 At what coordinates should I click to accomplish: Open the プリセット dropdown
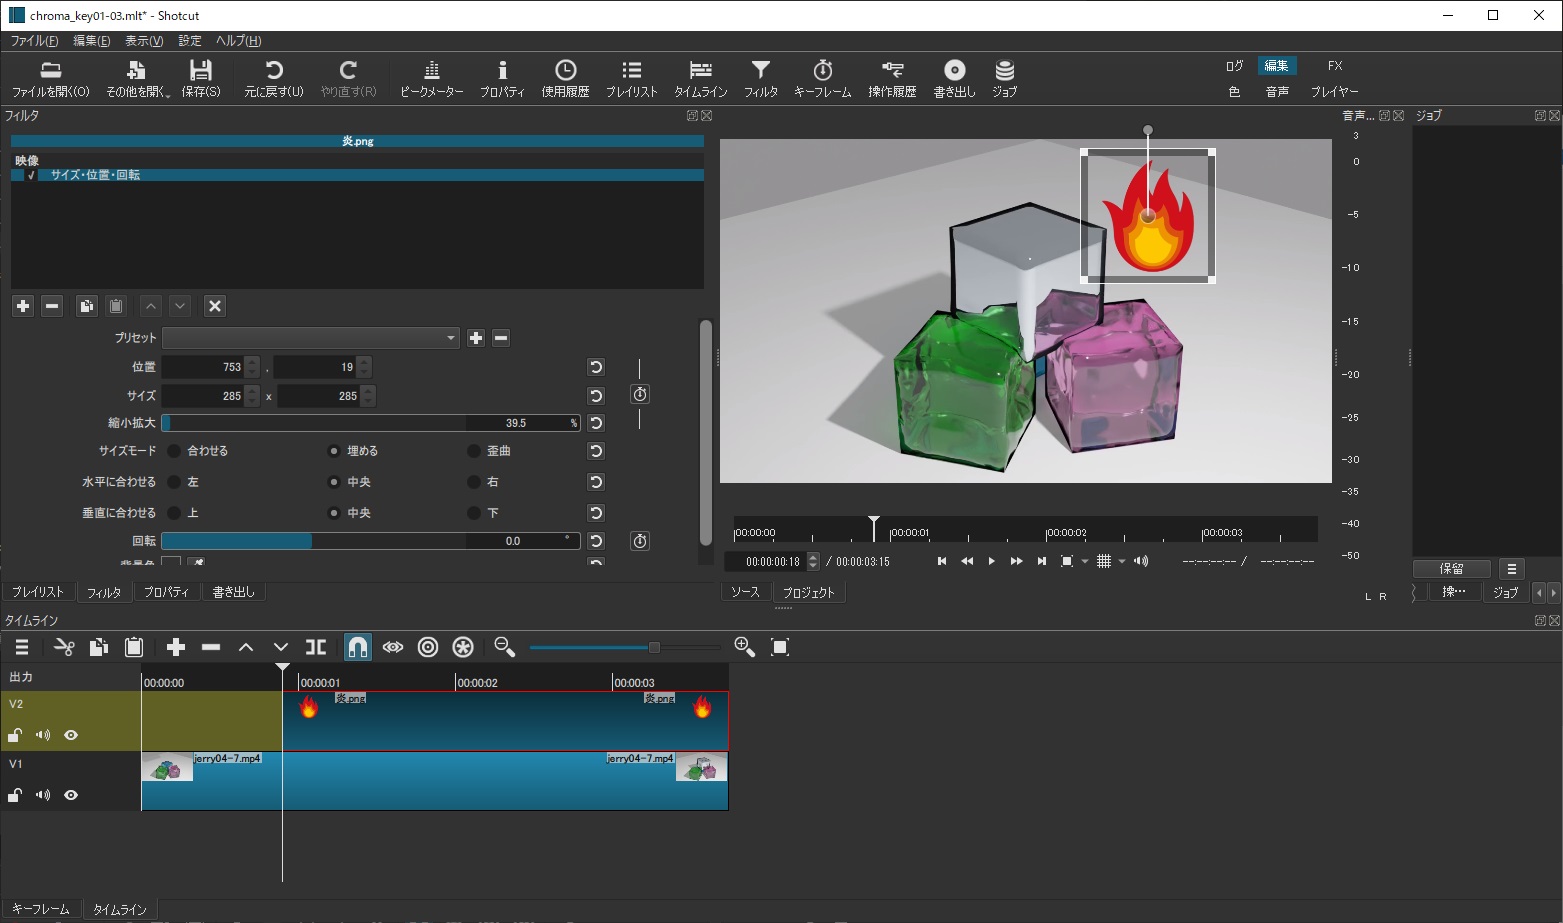pos(311,338)
